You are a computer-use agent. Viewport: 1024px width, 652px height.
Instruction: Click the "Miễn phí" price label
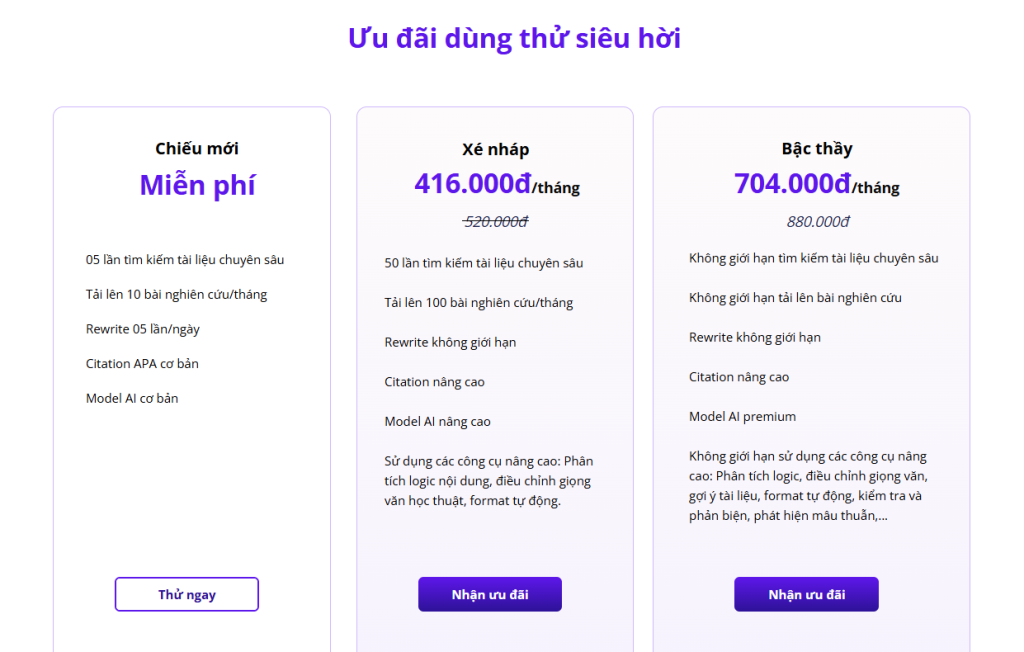tap(197, 184)
